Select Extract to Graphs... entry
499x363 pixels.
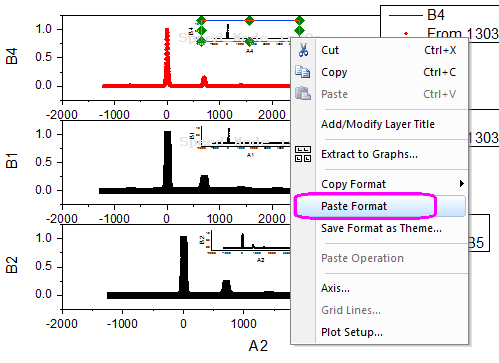coord(369,154)
